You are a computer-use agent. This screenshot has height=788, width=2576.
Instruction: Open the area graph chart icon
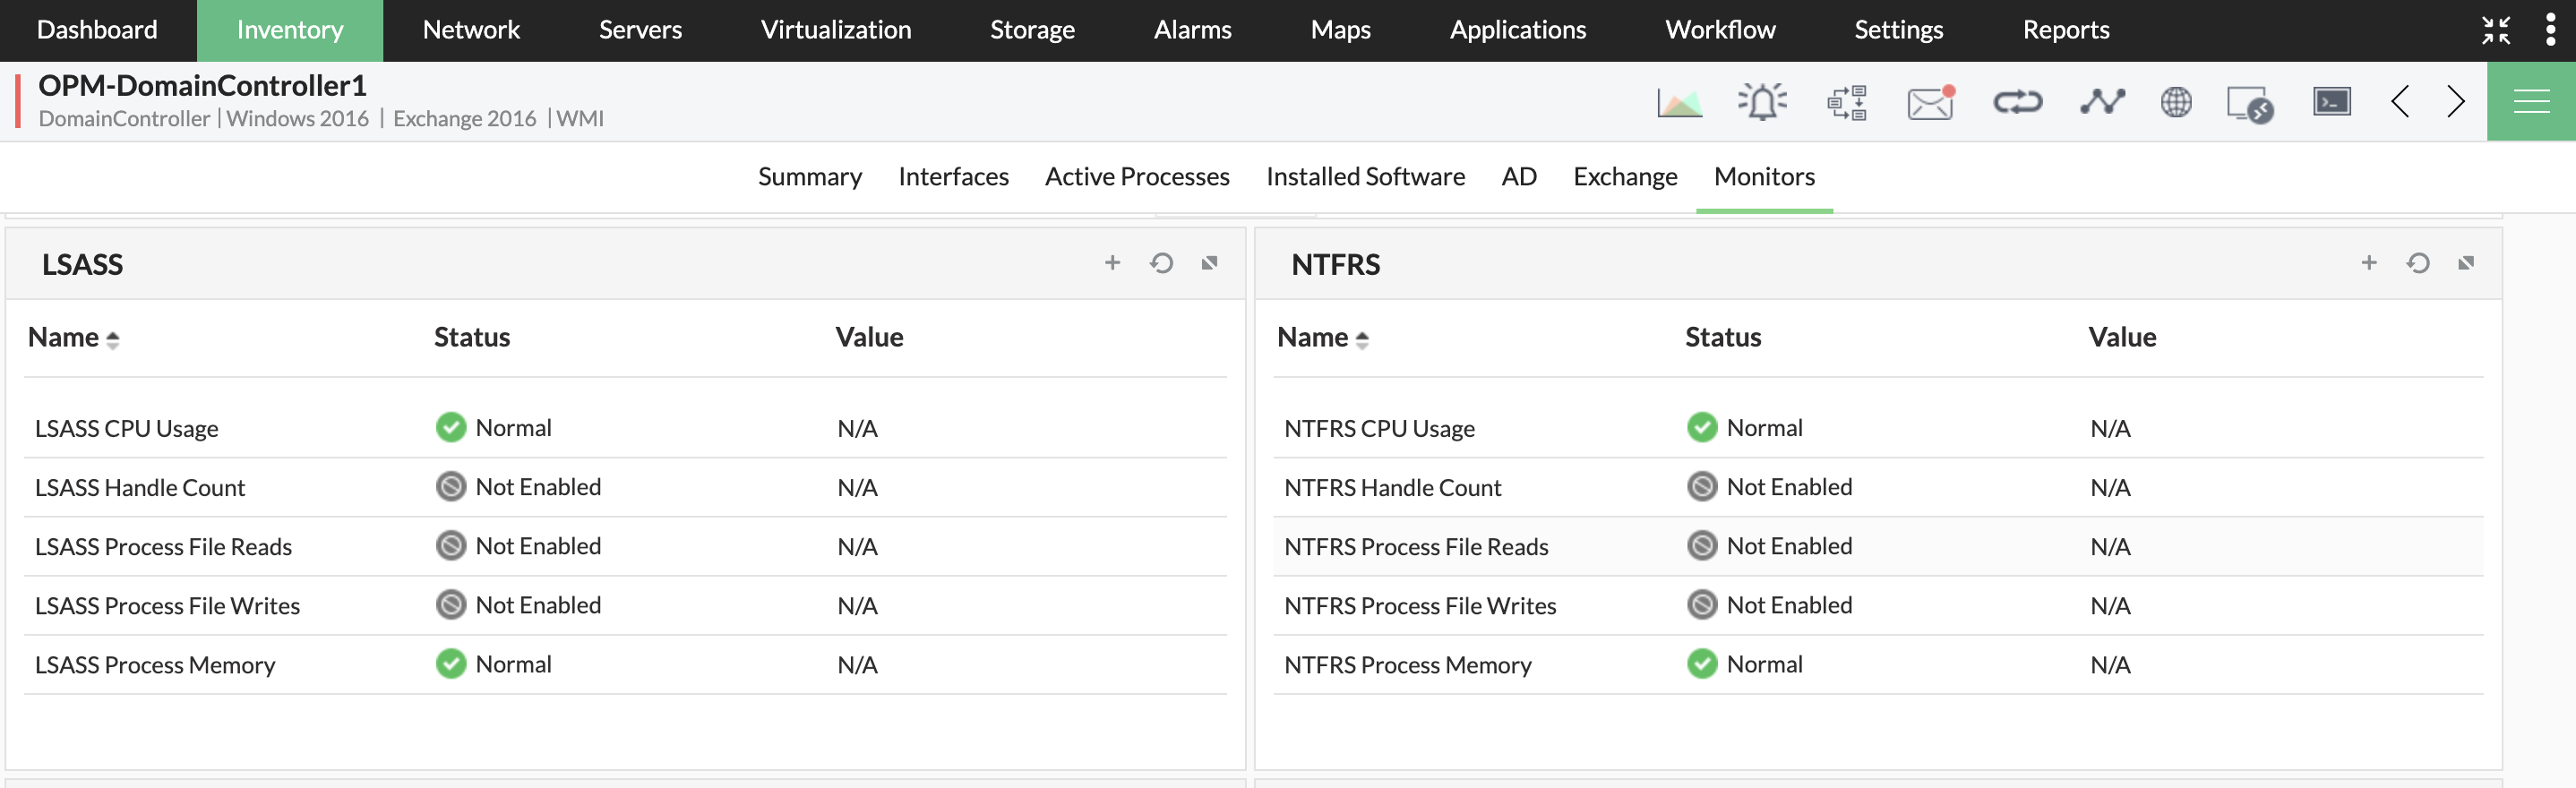point(1679,102)
